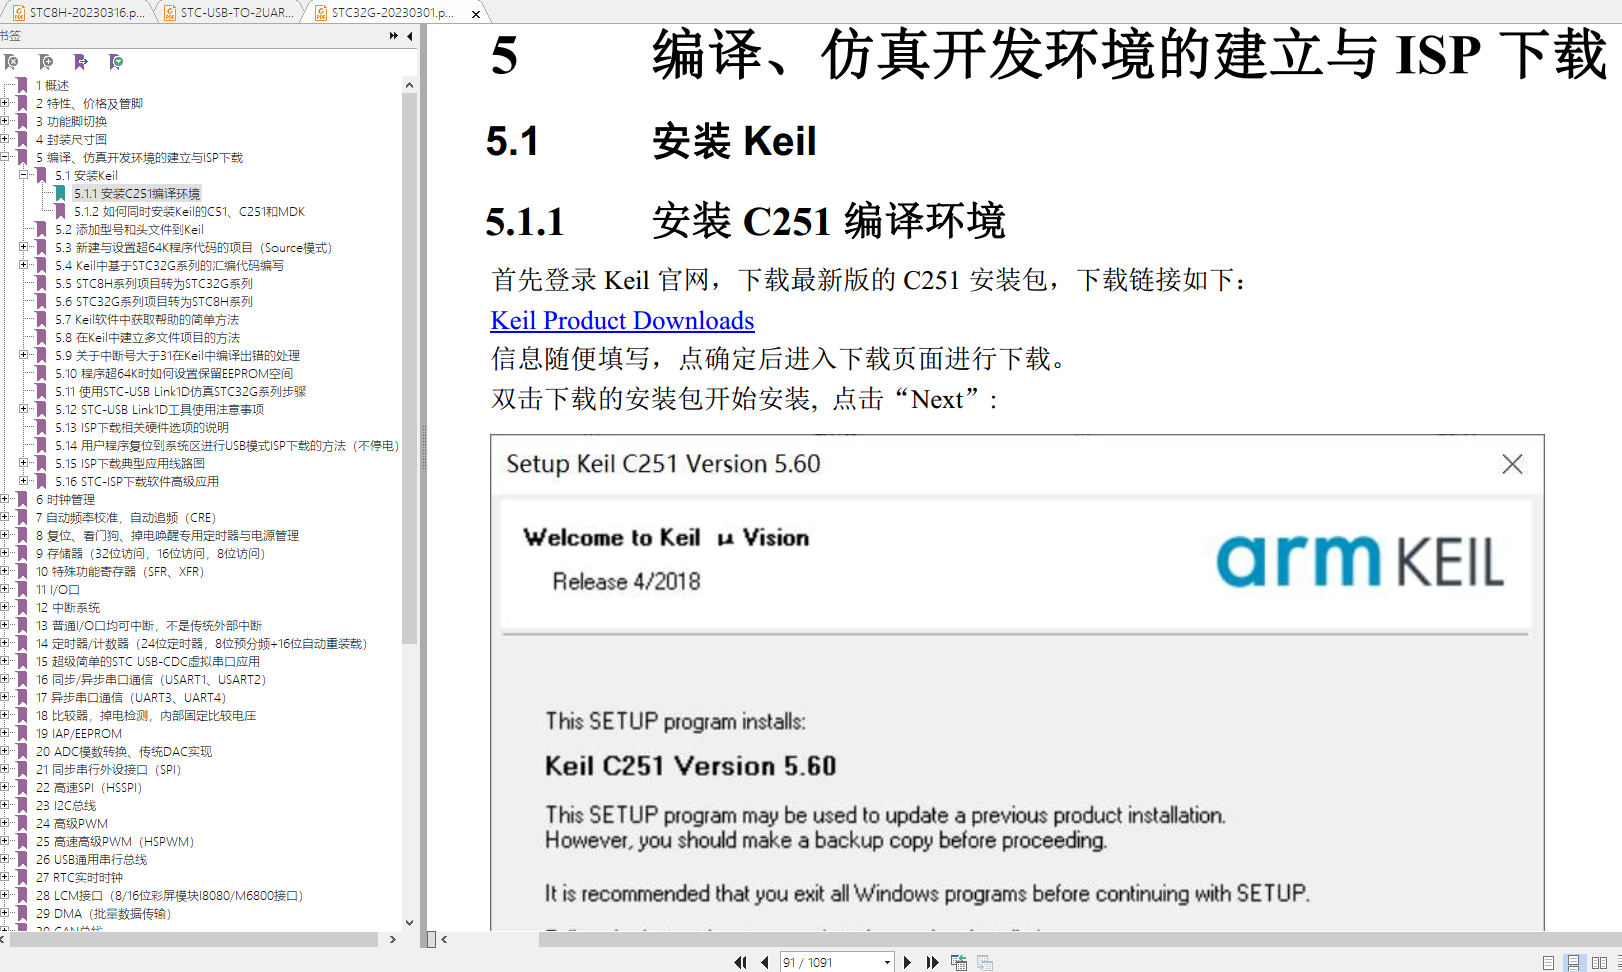Switch to STC-USB-TO-2UAR document tab
1622x972 pixels.
point(230,12)
